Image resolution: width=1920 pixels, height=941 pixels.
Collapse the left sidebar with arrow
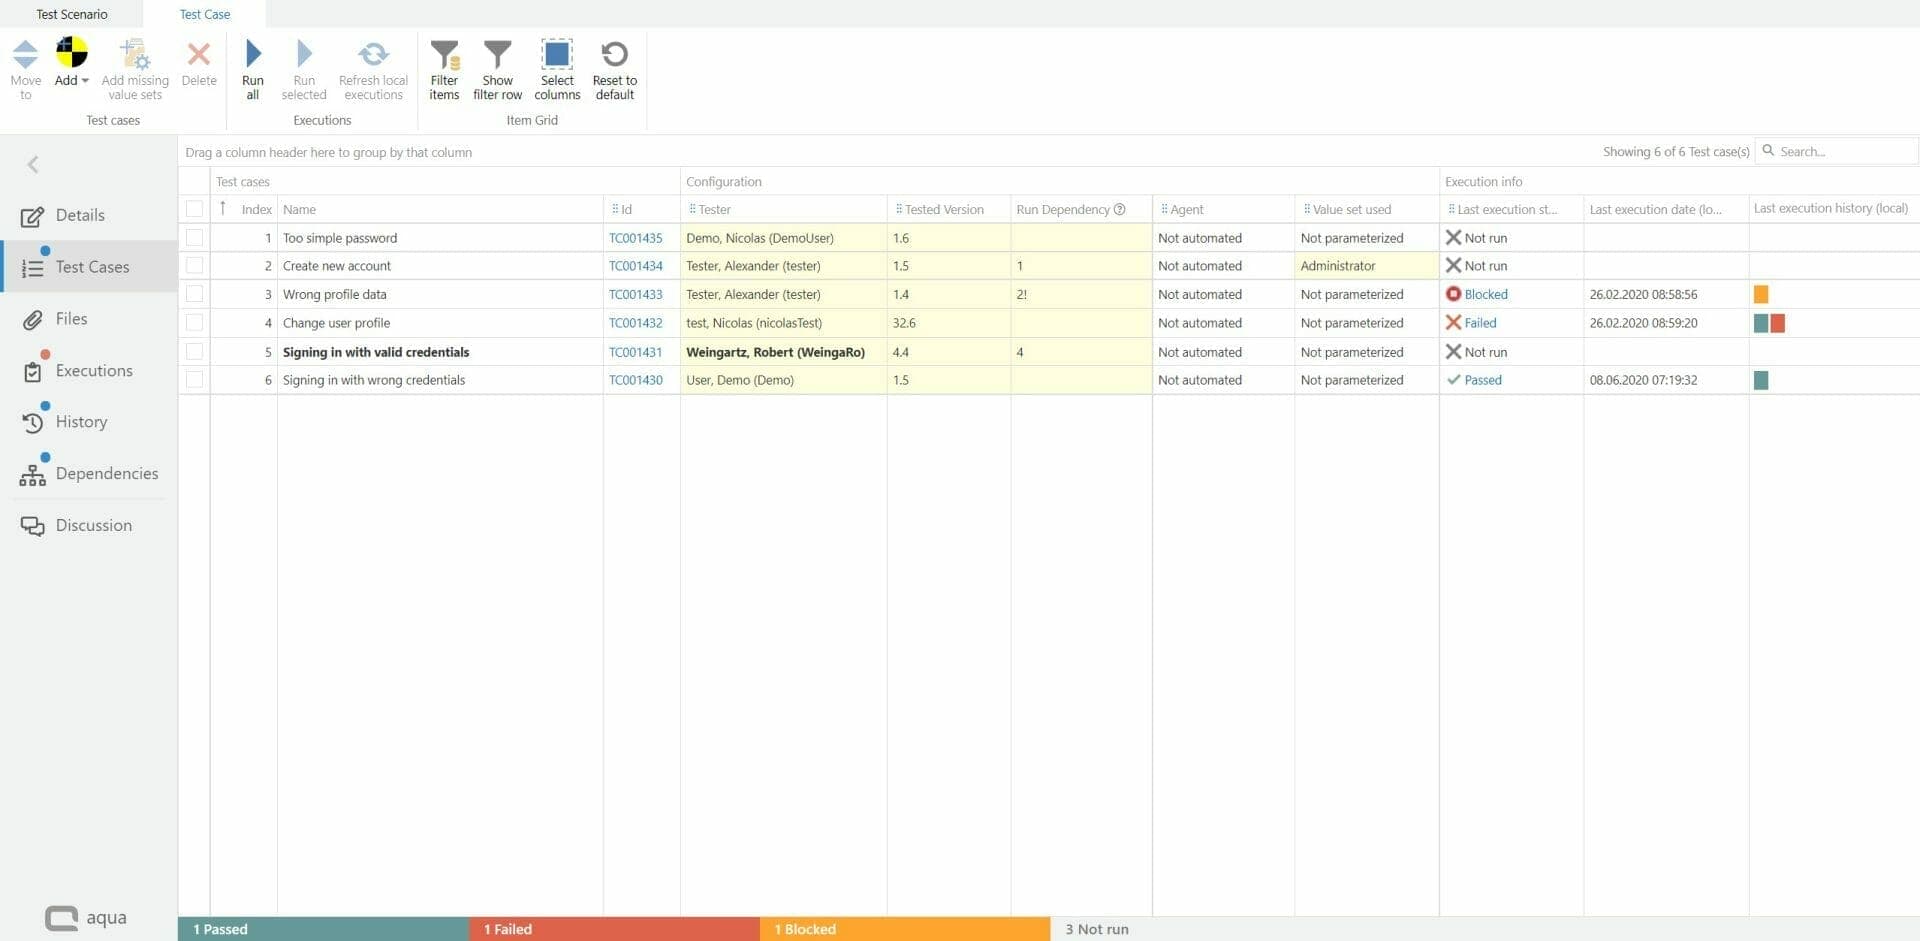33,164
